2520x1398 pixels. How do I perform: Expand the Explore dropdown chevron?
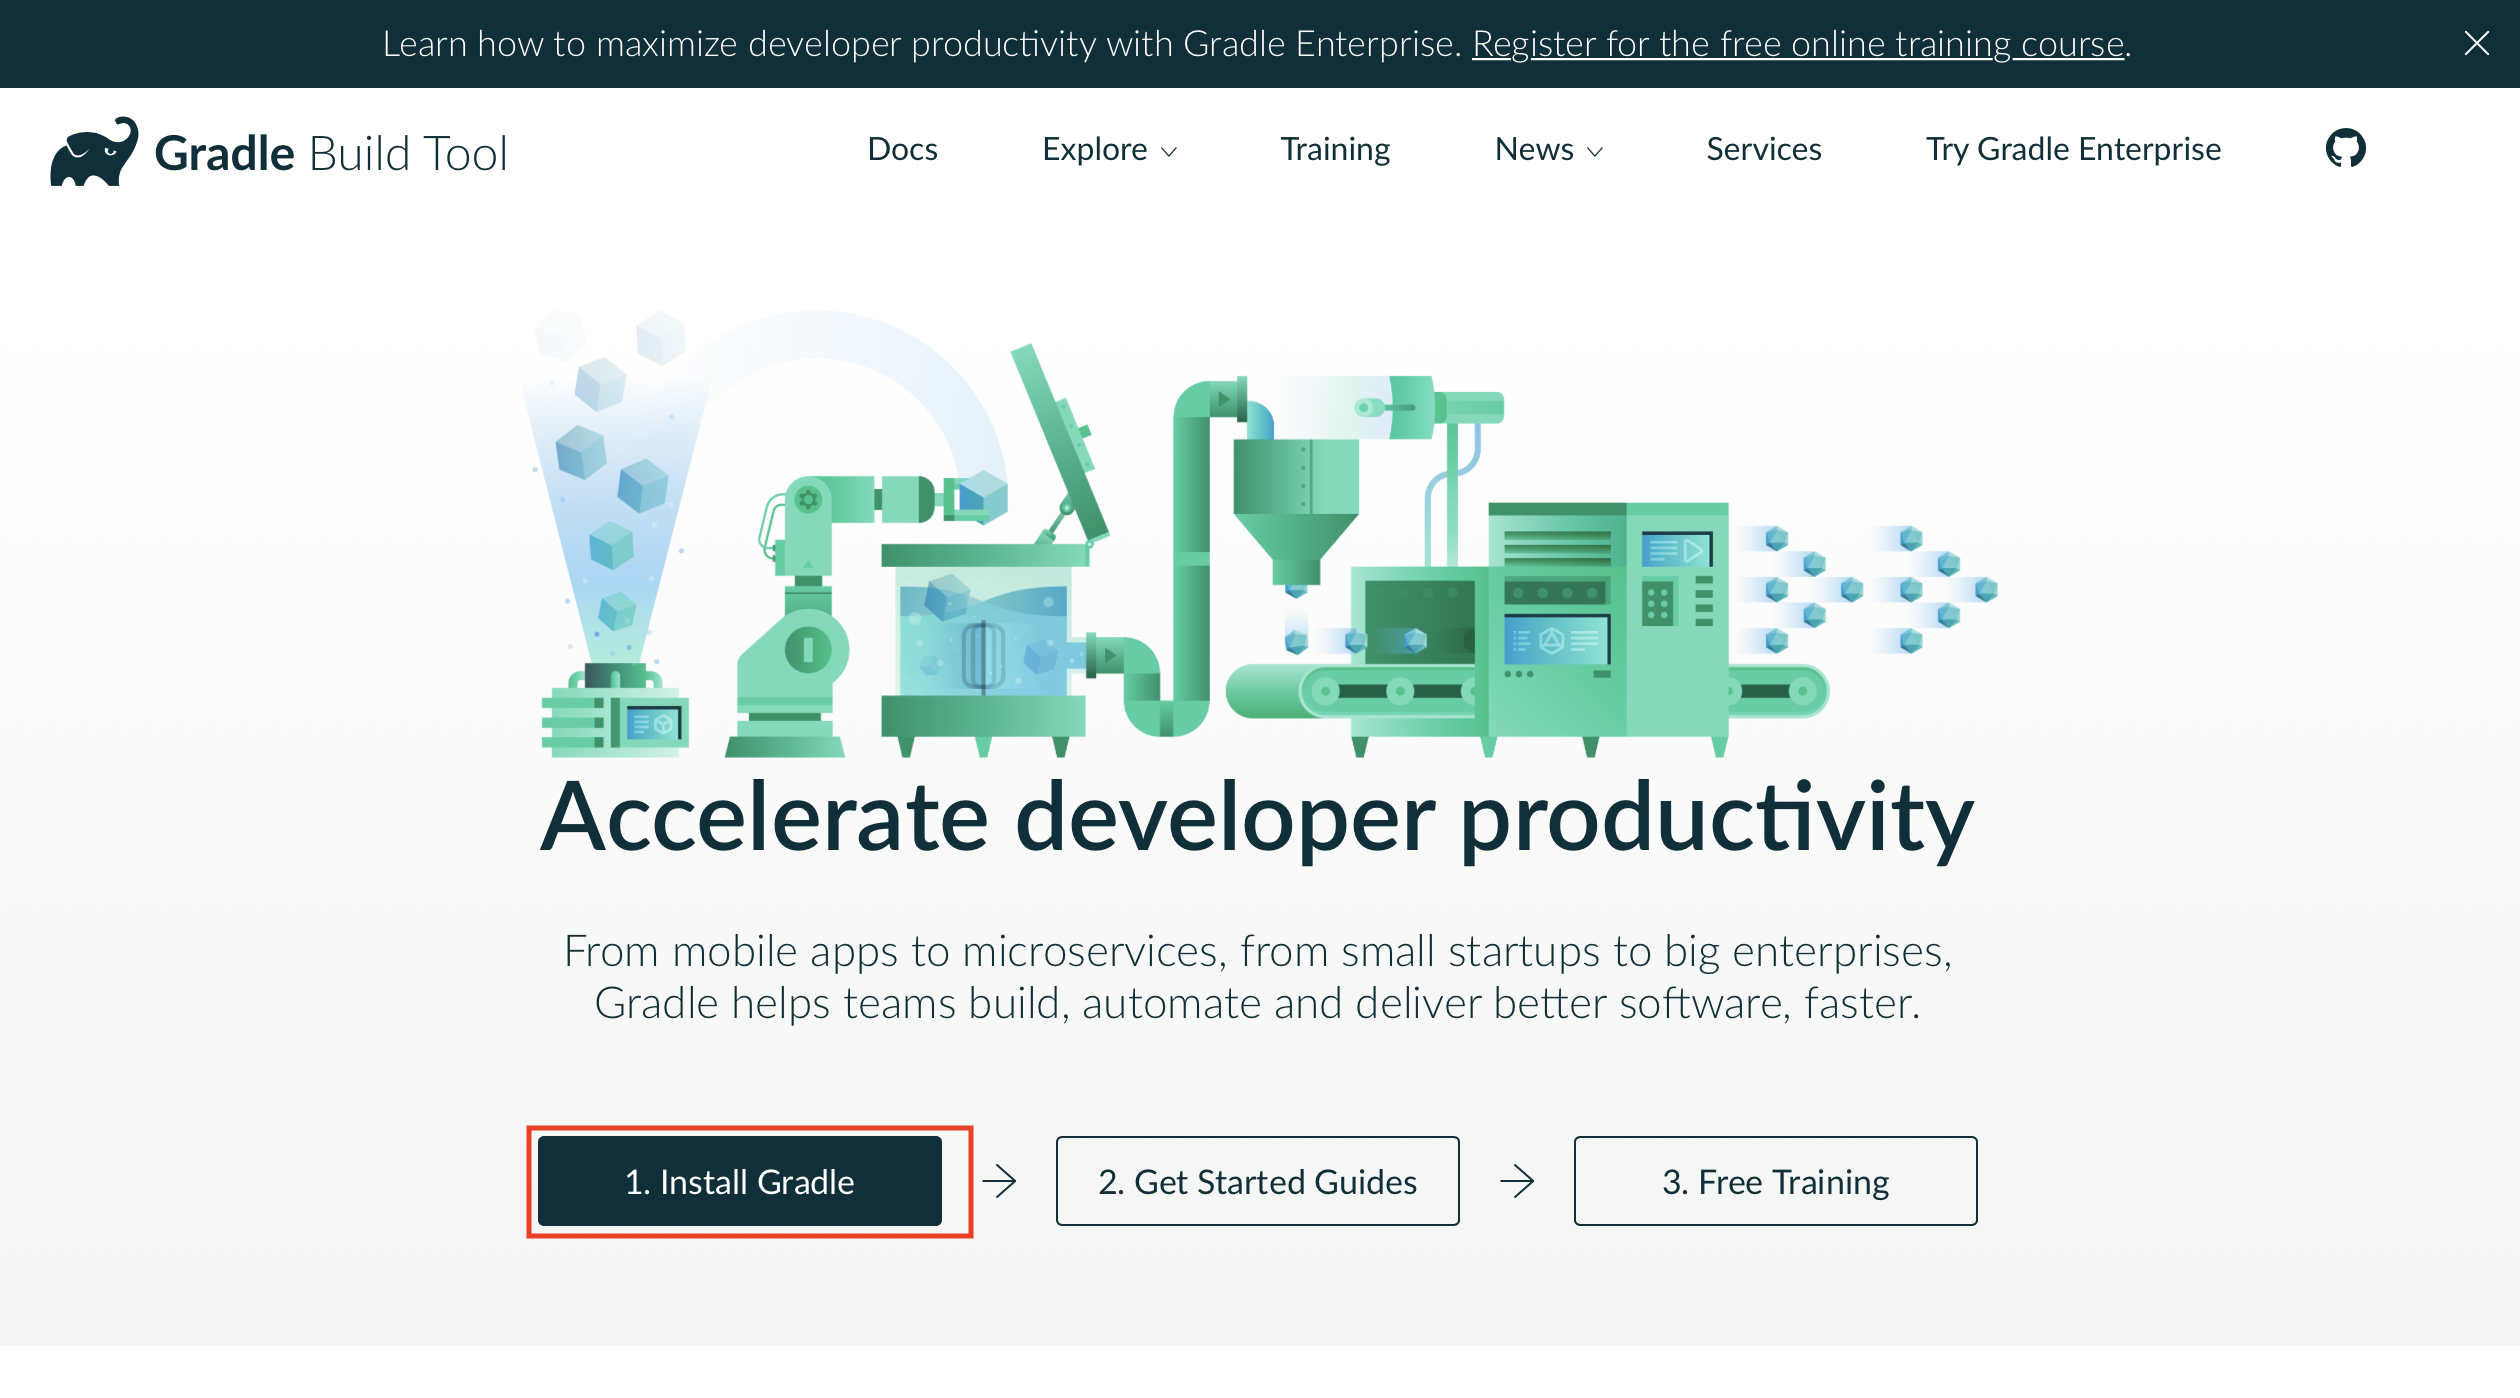tap(1169, 152)
